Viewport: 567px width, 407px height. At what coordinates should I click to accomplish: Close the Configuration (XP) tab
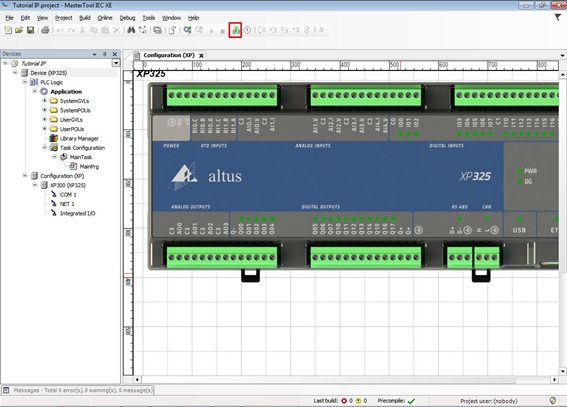click(x=201, y=55)
